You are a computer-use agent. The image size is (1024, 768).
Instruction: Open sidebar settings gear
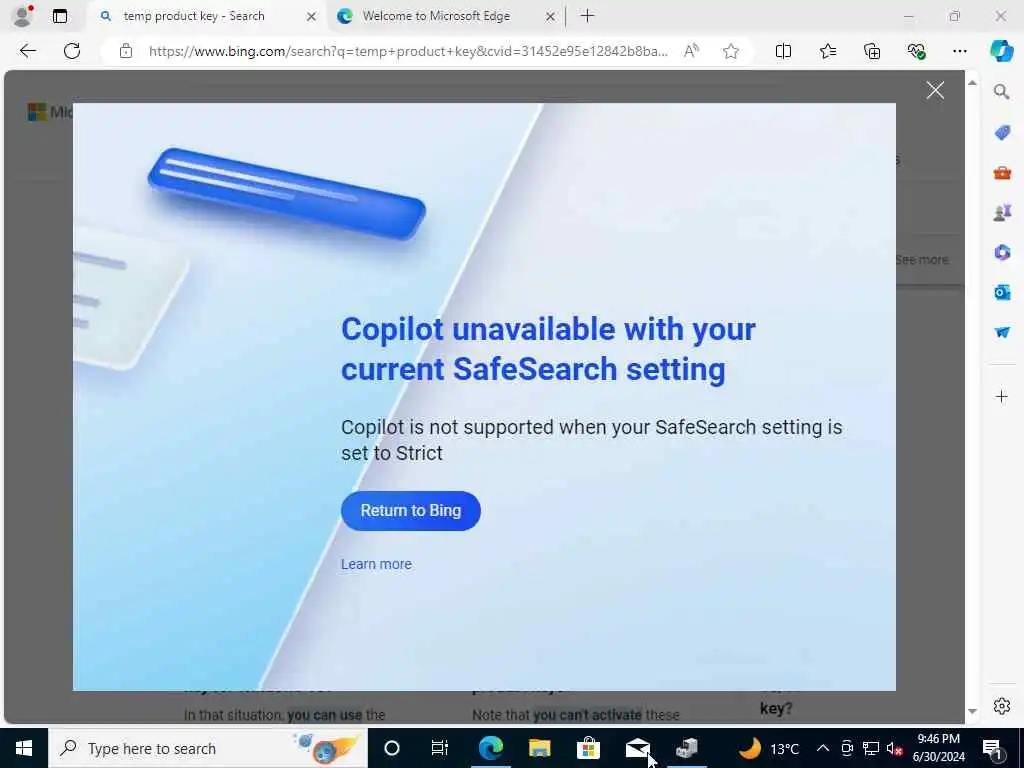(1002, 706)
